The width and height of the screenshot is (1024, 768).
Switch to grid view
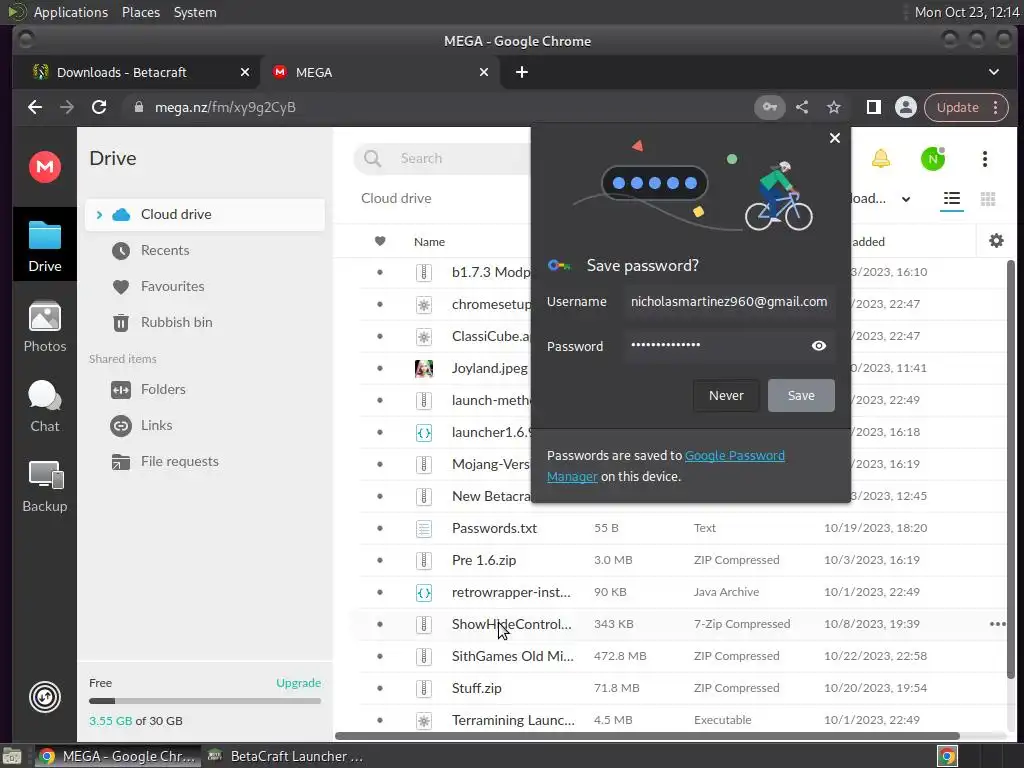[988, 199]
